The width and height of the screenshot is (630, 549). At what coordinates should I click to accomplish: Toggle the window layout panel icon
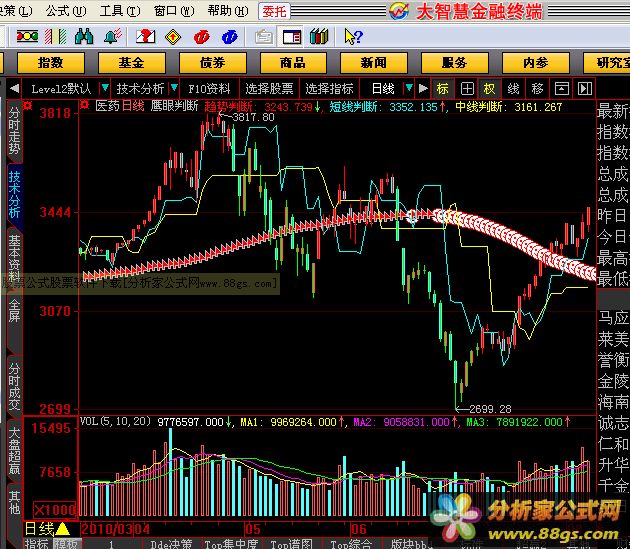[292, 37]
